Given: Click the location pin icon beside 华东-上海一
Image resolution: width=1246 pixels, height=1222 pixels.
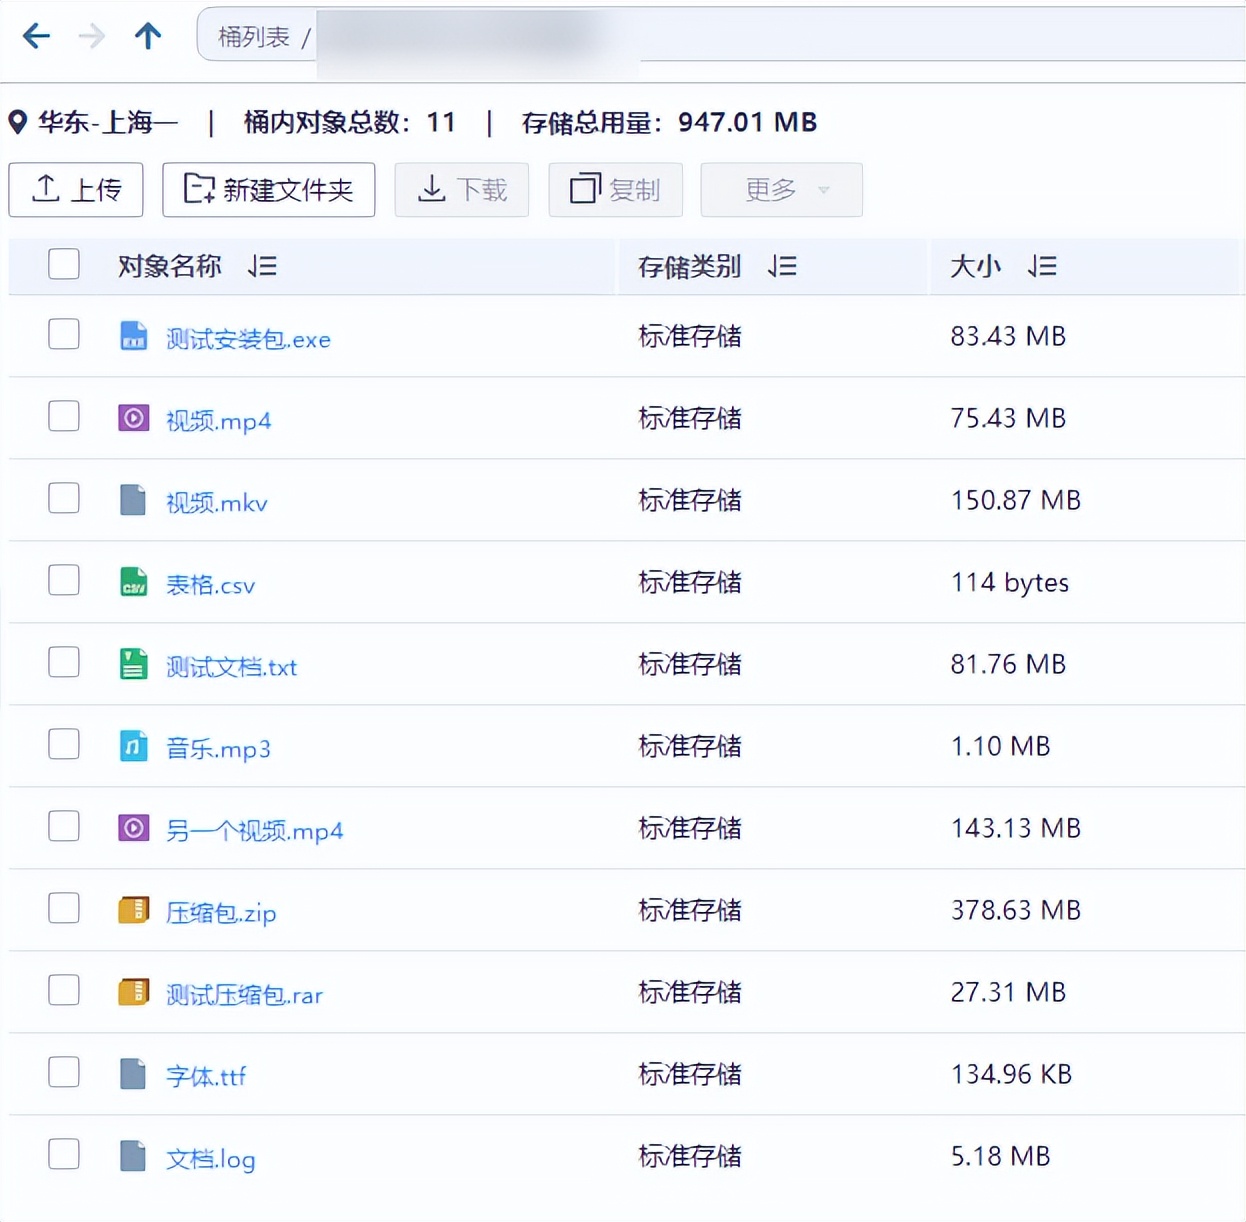Looking at the screenshot, I should (17, 121).
